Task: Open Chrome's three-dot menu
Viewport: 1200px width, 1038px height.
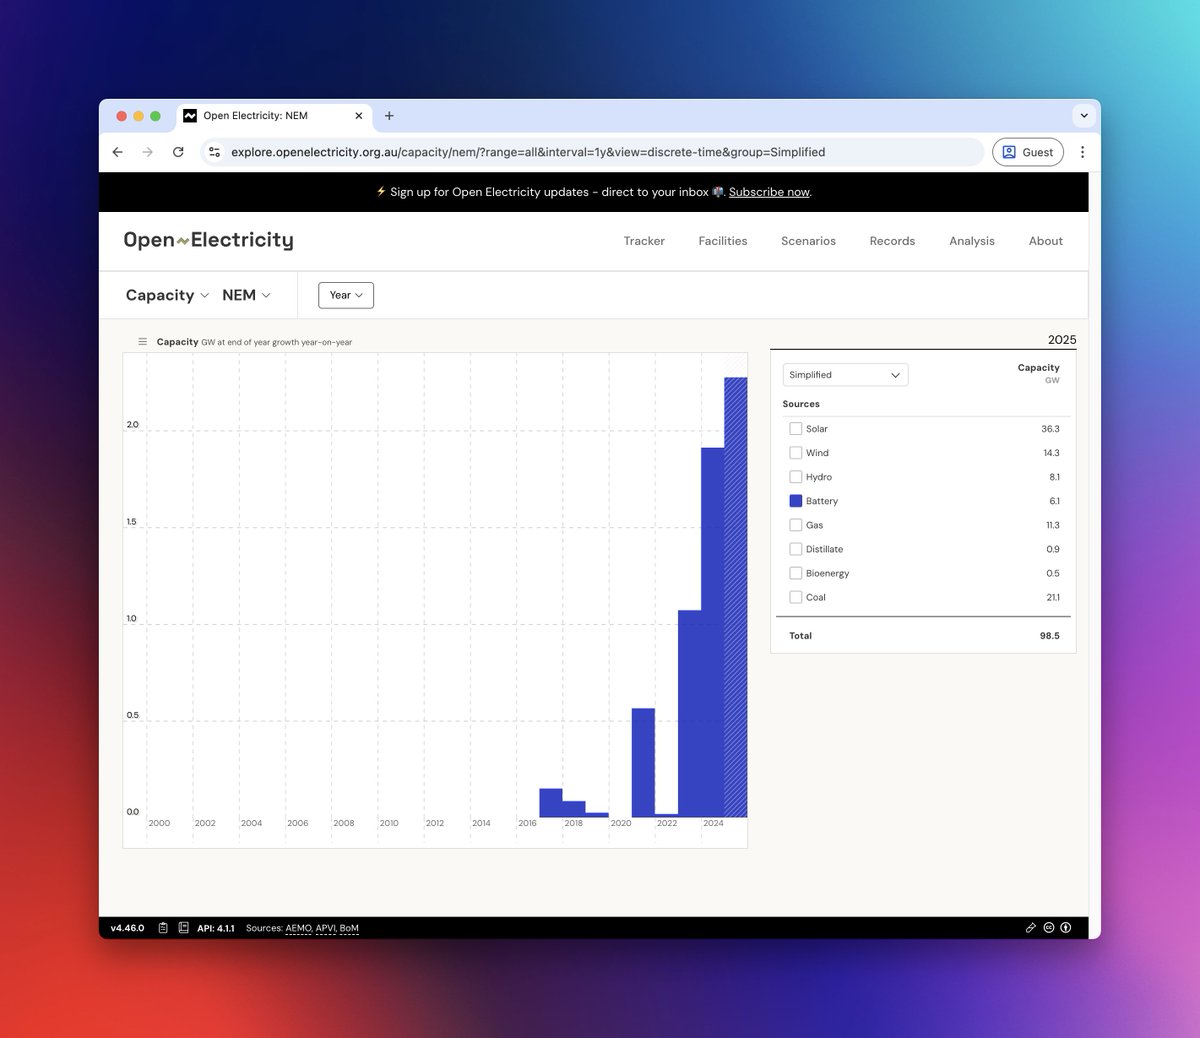Action: (x=1082, y=152)
